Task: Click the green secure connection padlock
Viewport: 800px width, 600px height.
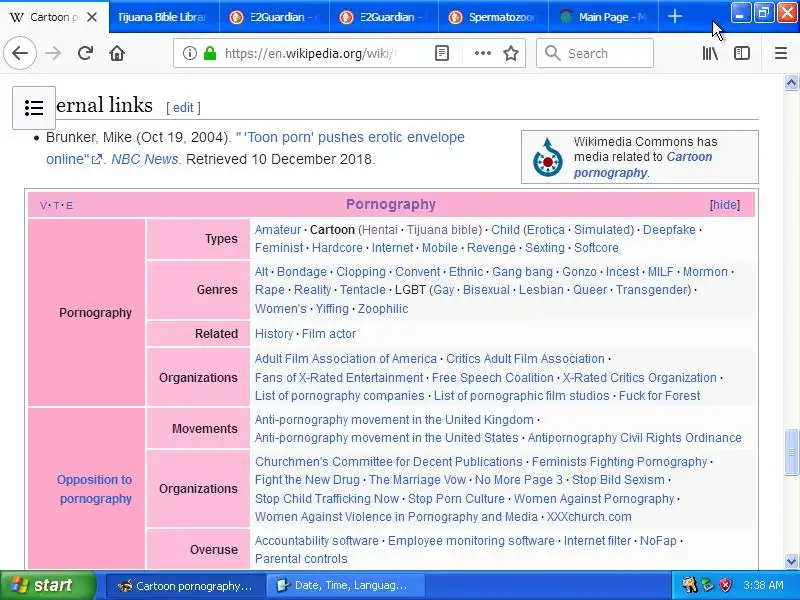Action: pyautogui.click(x=210, y=53)
